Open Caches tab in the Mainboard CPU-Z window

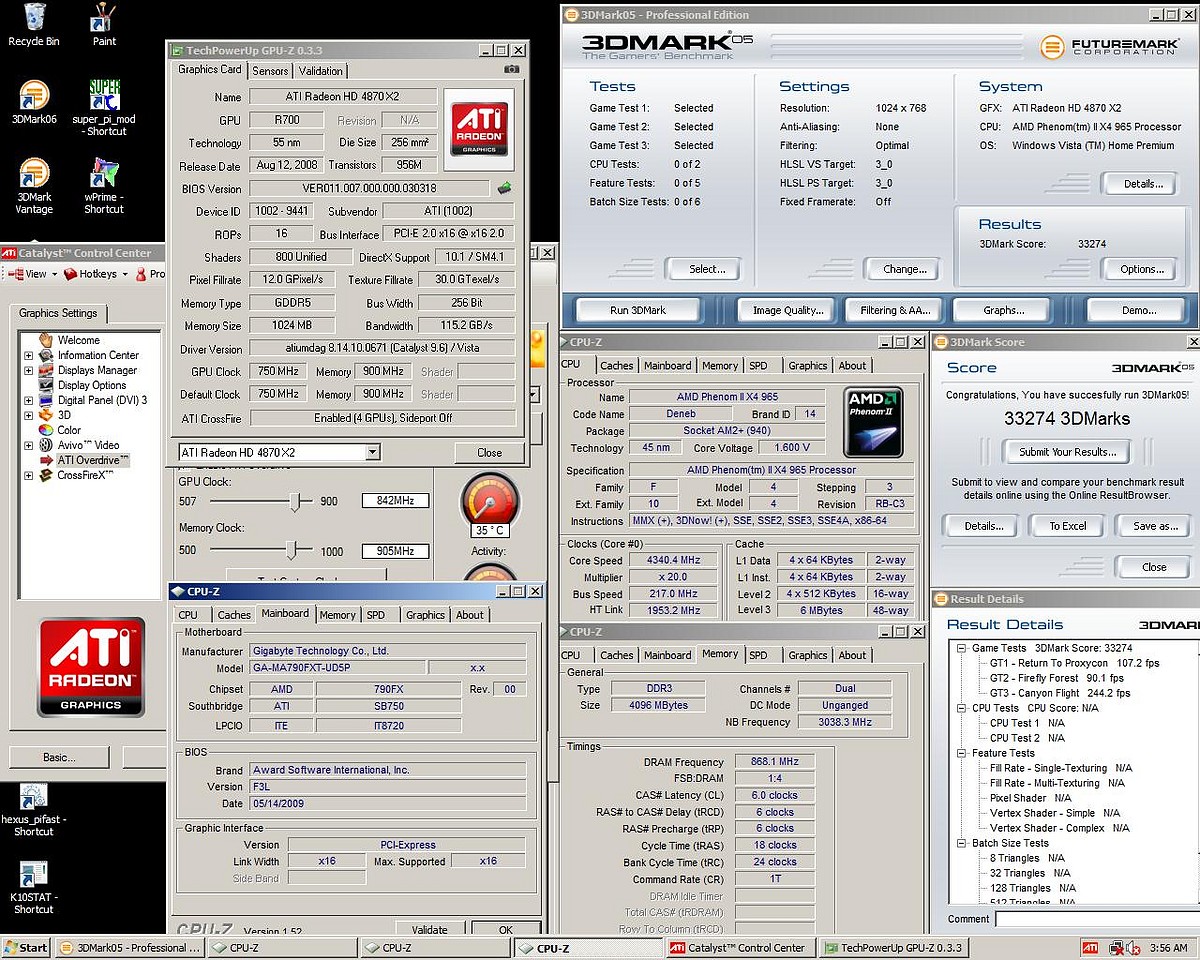234,615
